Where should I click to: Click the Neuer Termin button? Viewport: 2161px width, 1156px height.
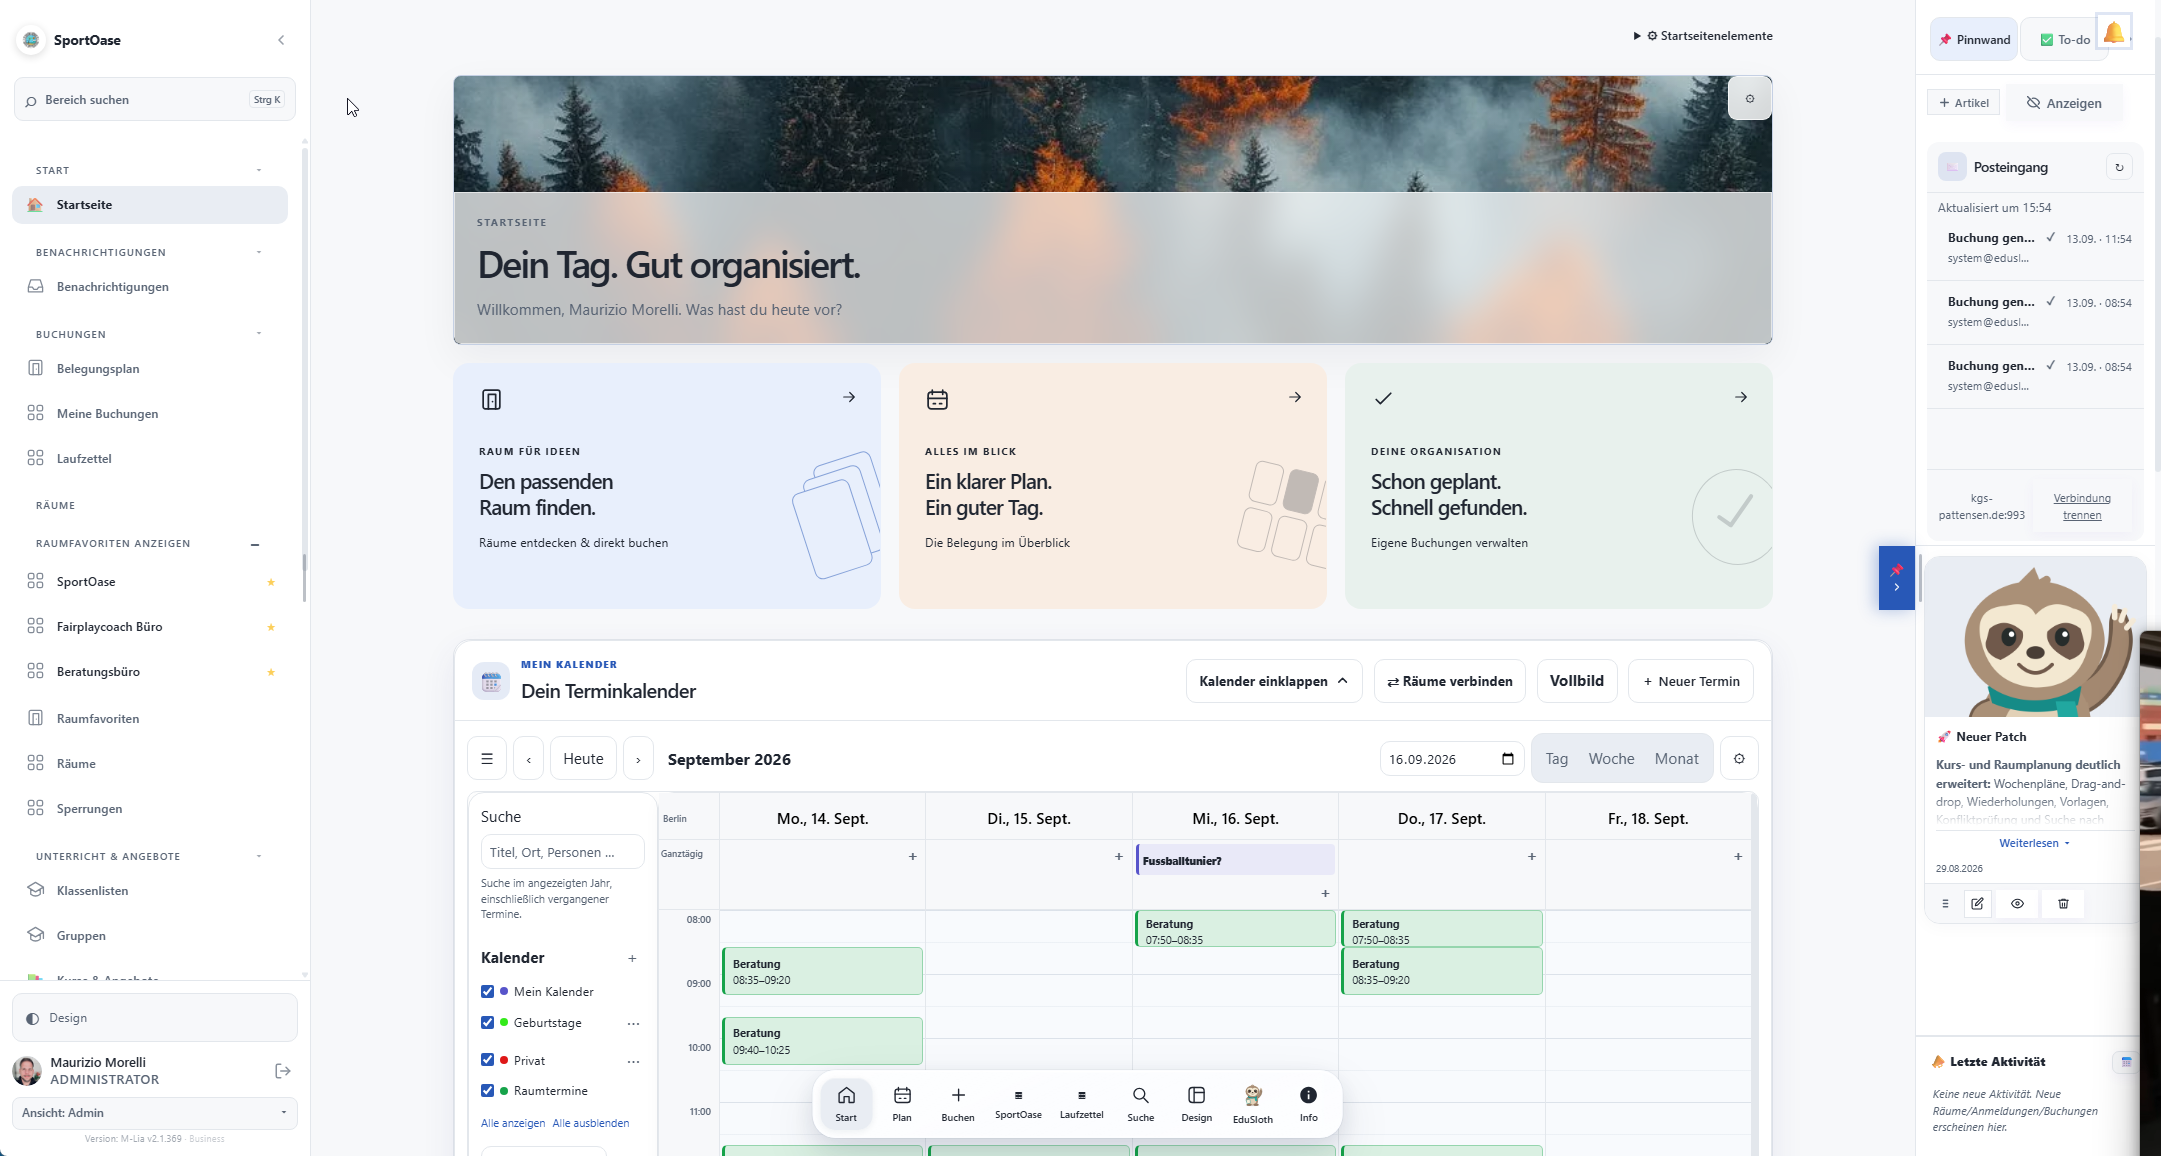pos(1691,681)
